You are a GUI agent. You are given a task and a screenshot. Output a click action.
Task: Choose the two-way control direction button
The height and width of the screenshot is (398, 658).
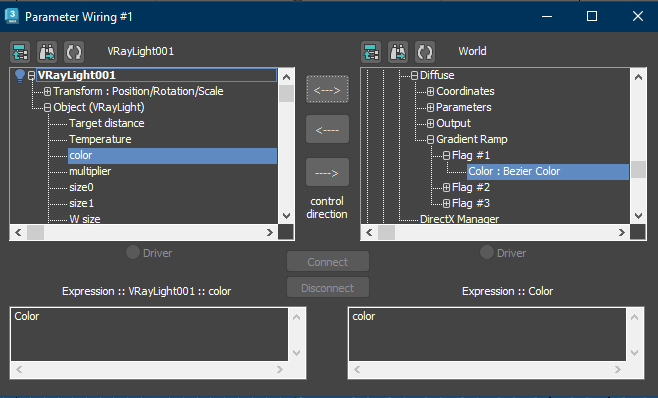(x=327, y=89)
